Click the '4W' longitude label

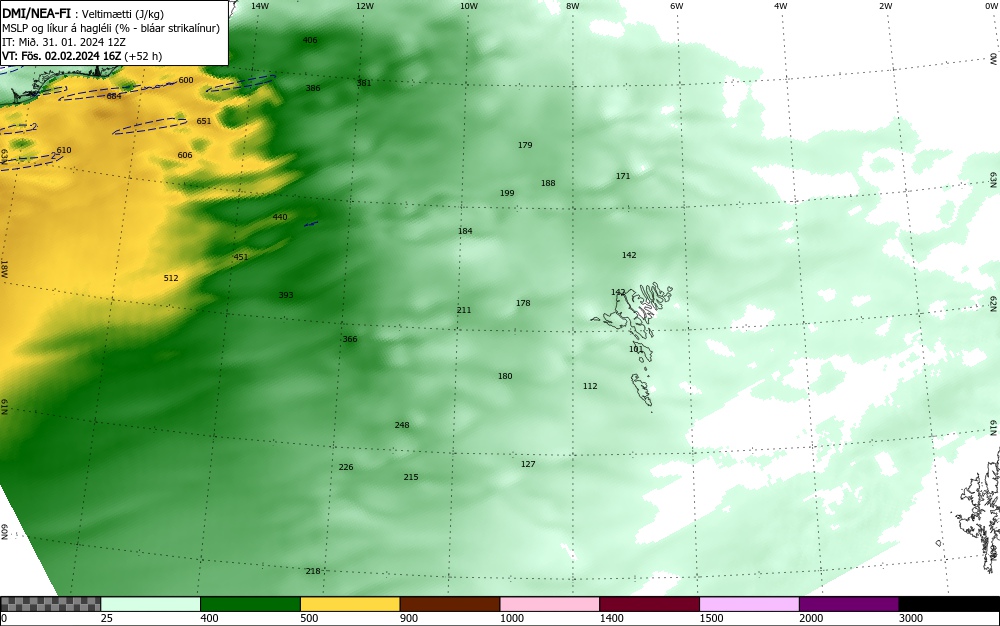click(781, 6)
